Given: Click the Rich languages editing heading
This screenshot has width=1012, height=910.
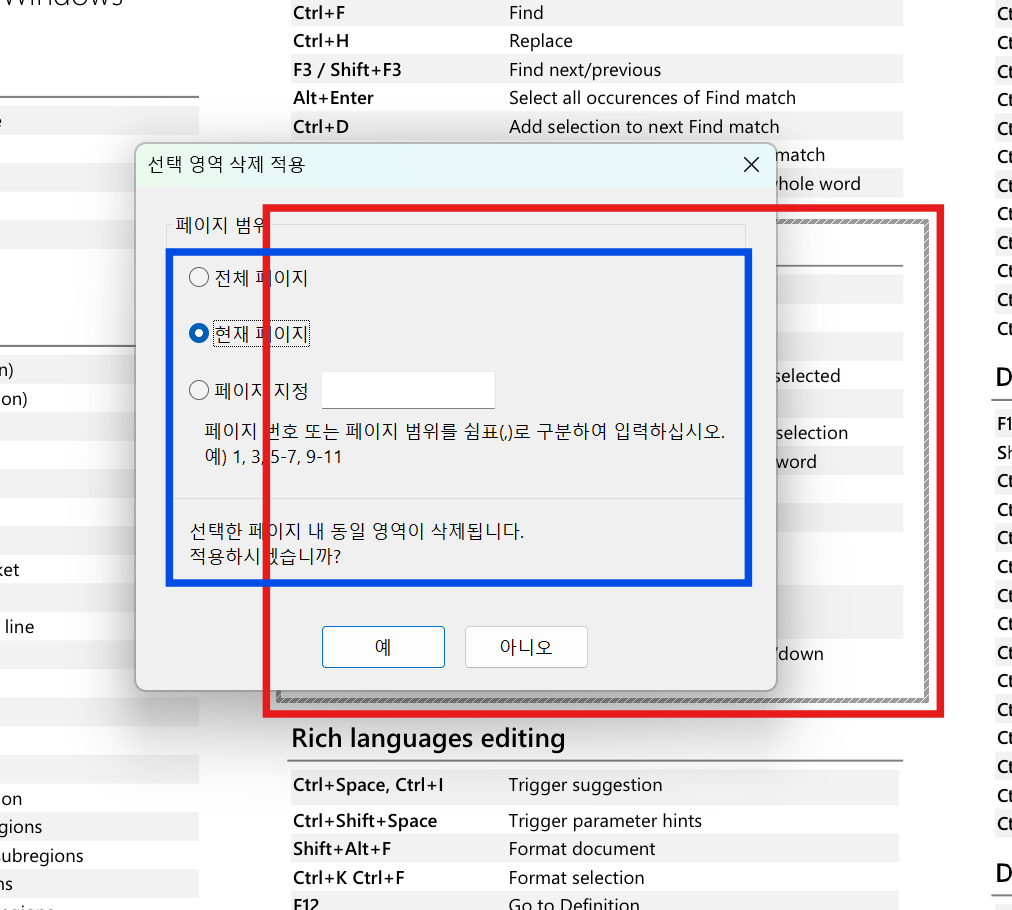Looking at the screenshot, I should 429,738.
